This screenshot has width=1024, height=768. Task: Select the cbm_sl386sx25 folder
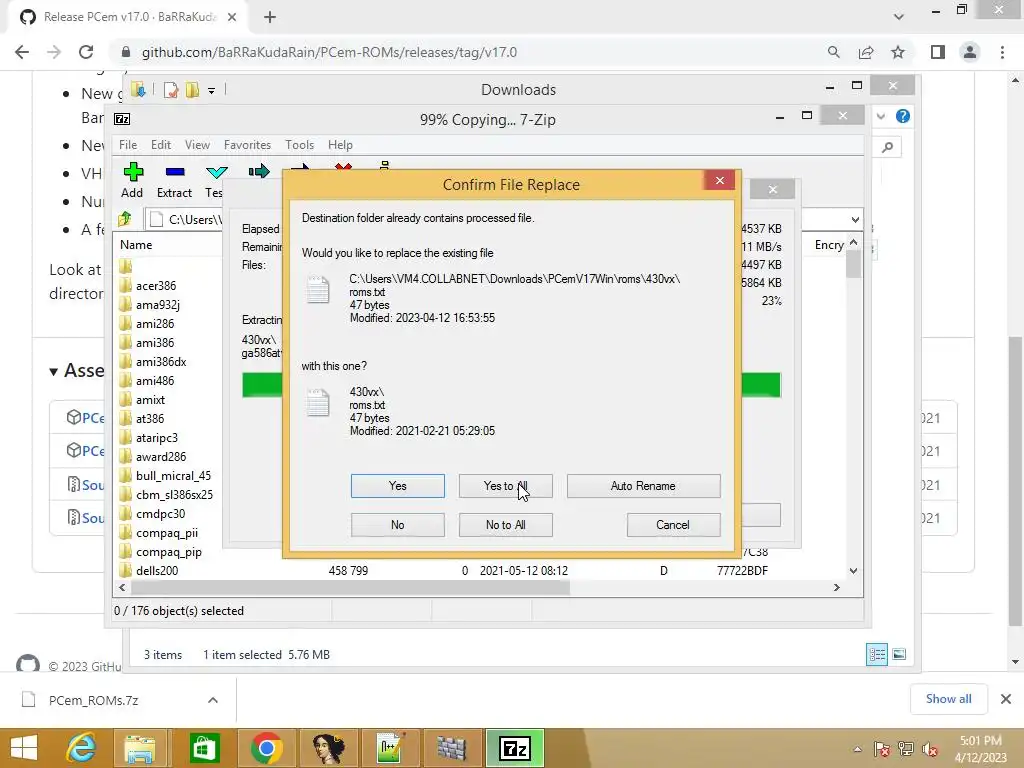coord(174,494)
